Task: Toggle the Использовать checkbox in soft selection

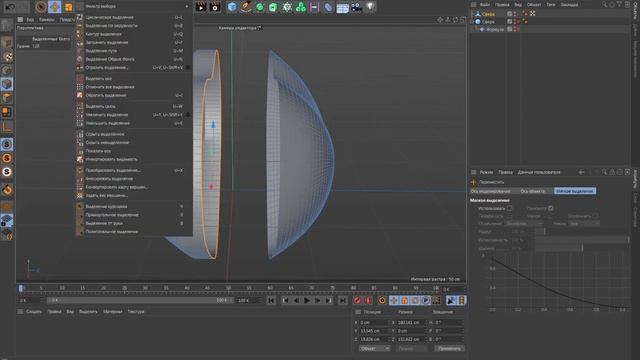Action: 509,208
